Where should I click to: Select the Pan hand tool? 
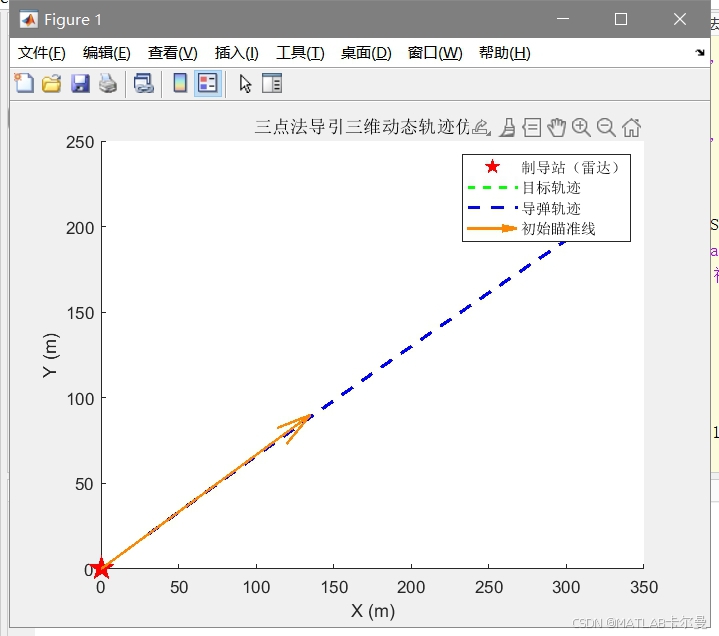coord(557,127)
